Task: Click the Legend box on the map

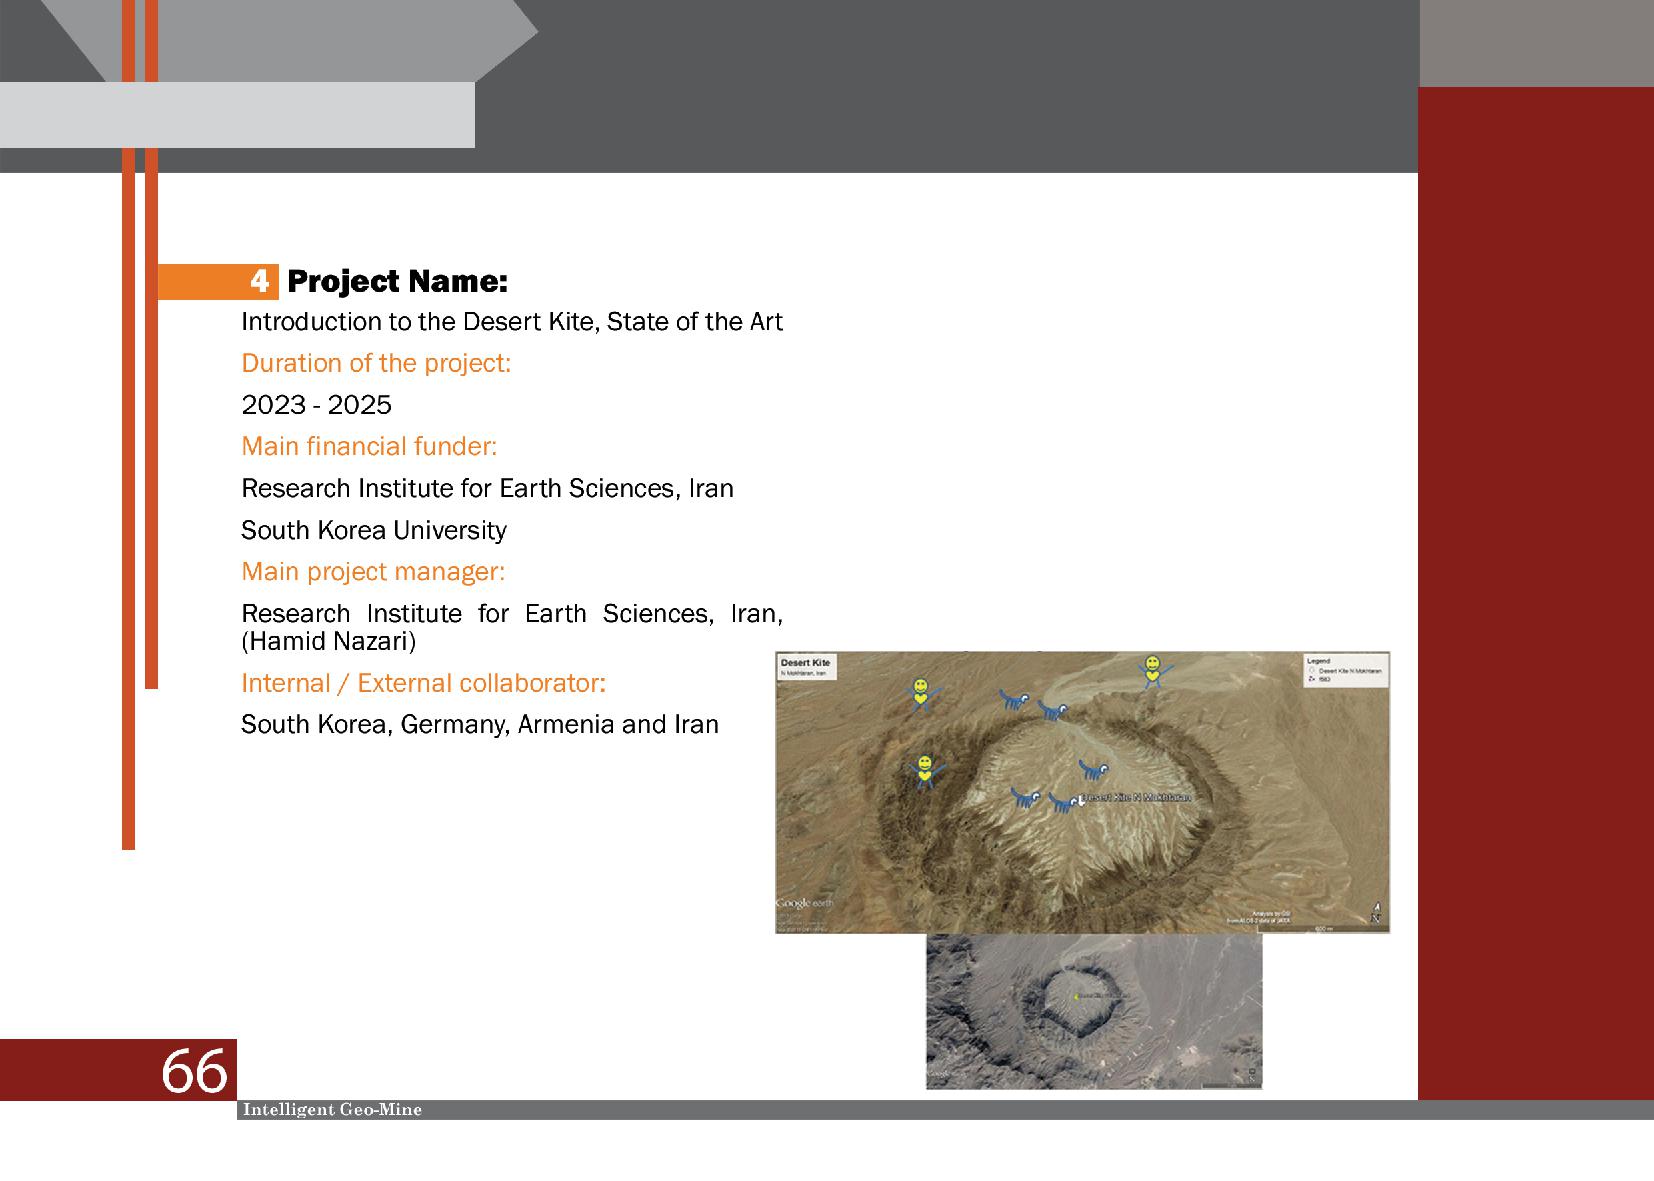Action: (1345, 670)
